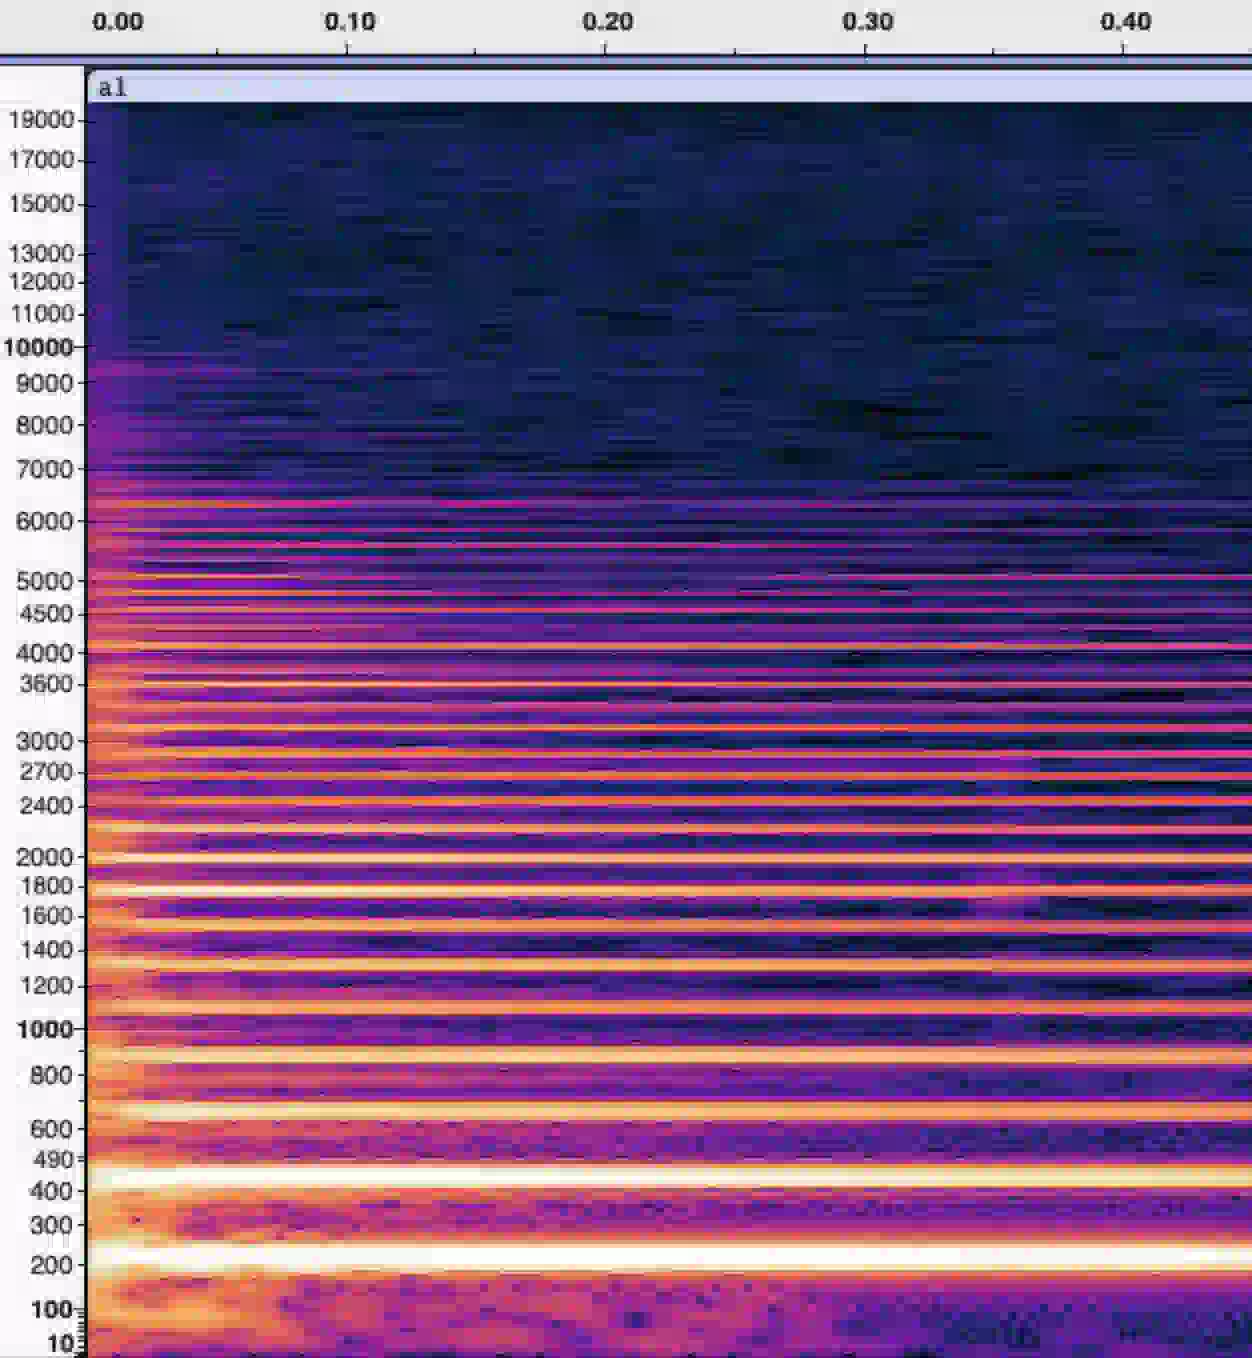Click 2400 on the frequency scale

click(44, 806)
